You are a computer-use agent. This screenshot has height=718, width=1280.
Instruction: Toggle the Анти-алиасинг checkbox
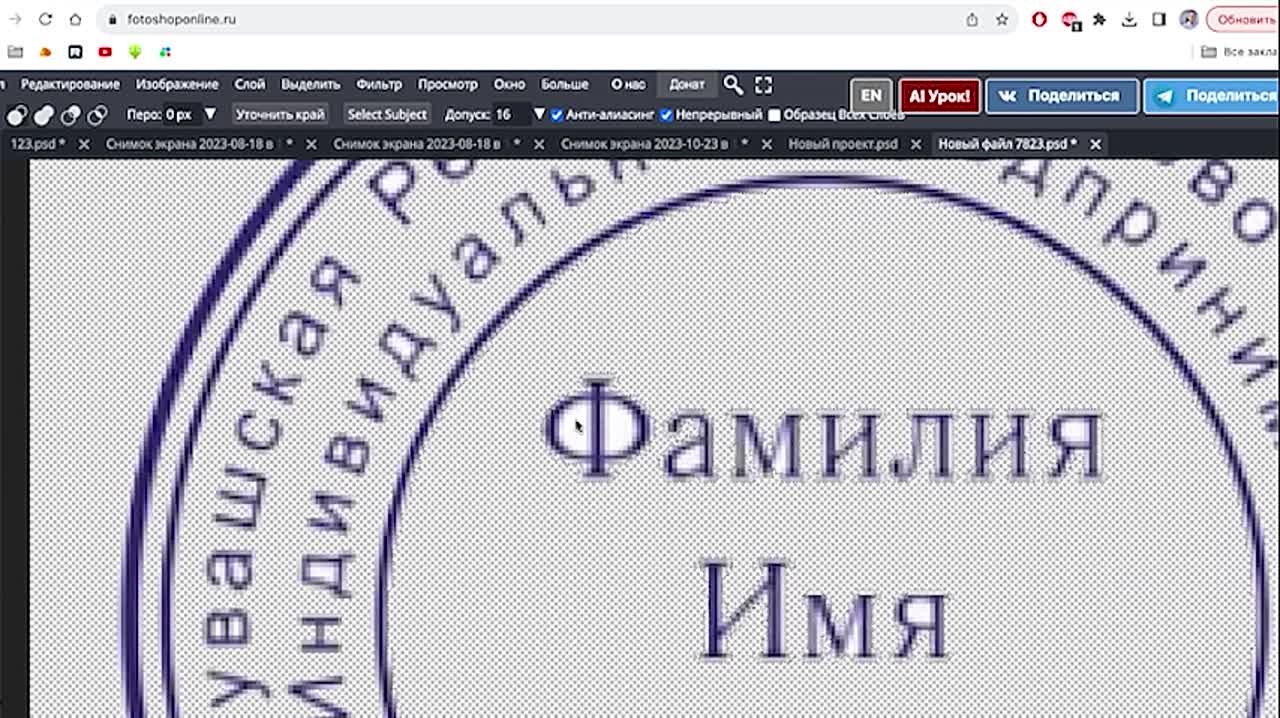(x=557, y=115)
